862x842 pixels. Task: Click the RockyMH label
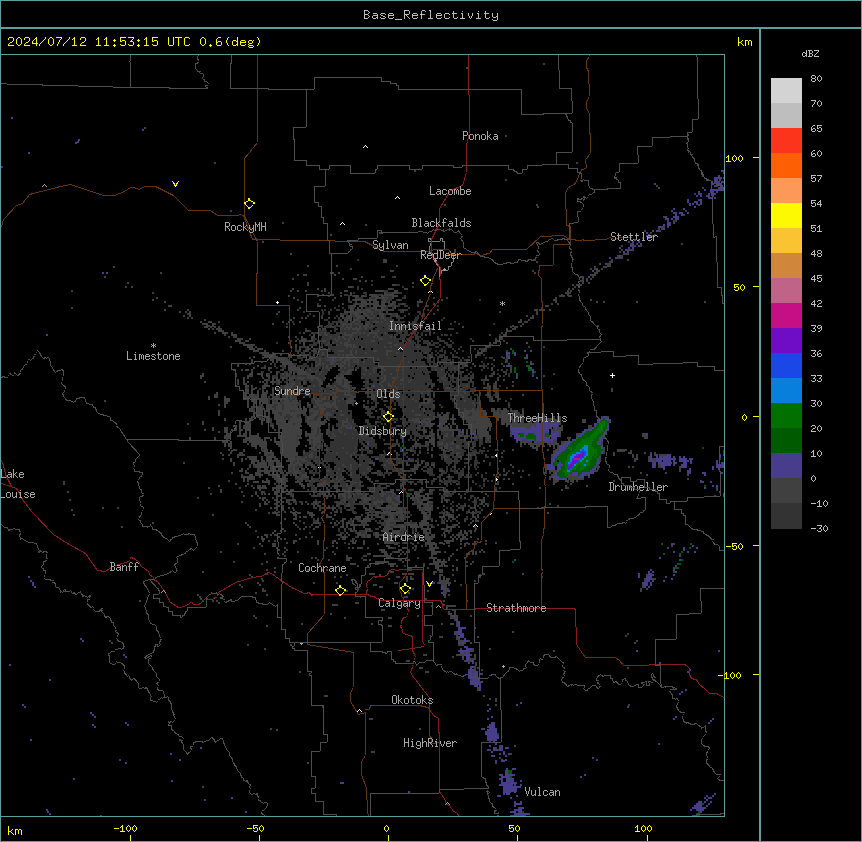(245, 226)
